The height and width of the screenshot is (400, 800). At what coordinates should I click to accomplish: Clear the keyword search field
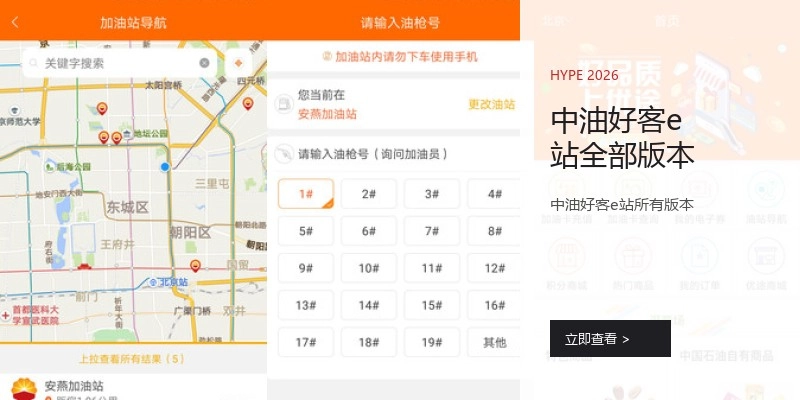click(204, 63)
